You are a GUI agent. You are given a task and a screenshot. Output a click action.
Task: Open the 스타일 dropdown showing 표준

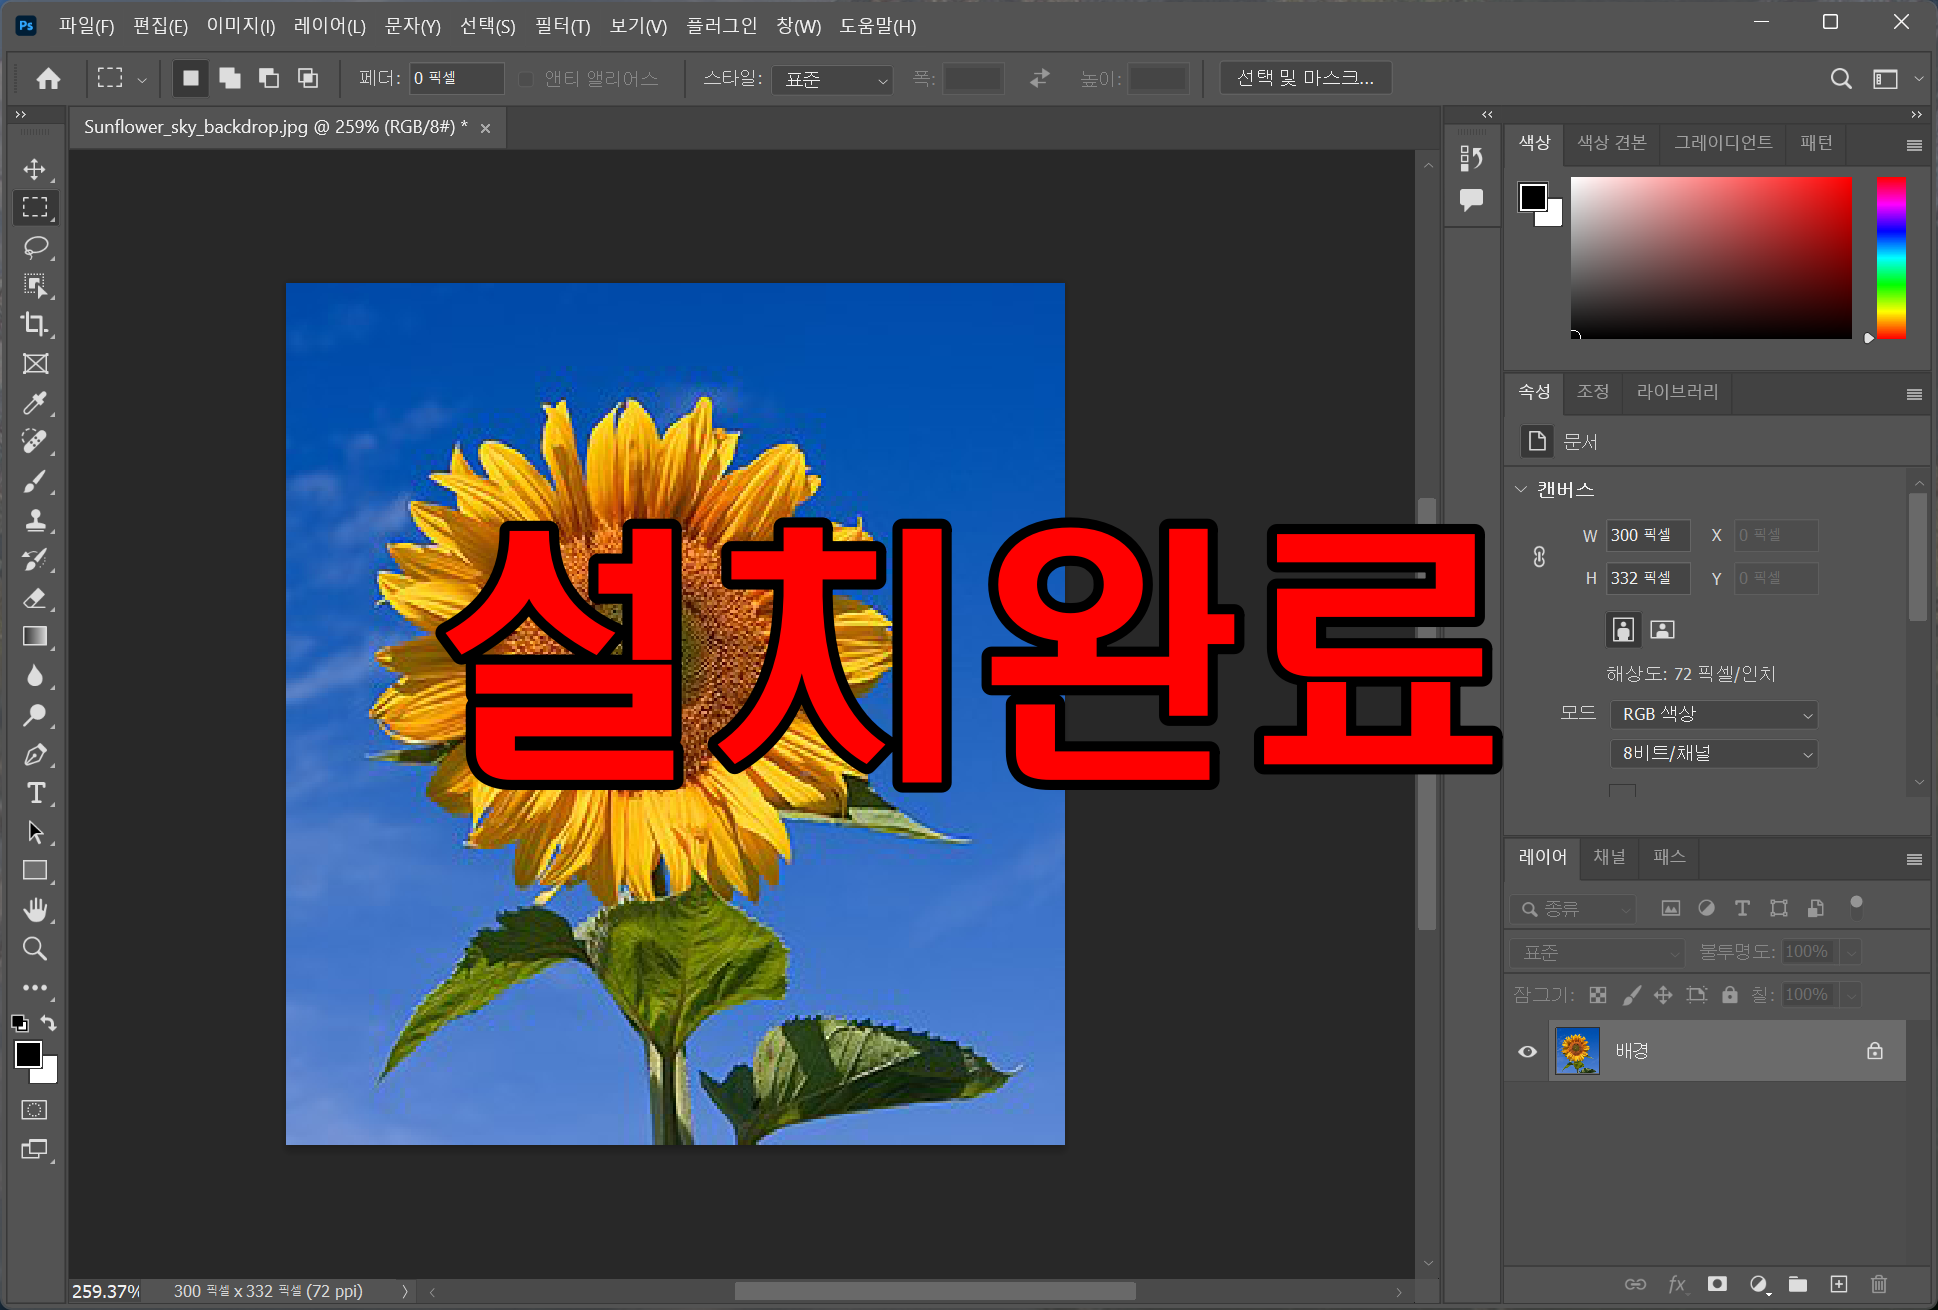(832, 79)
